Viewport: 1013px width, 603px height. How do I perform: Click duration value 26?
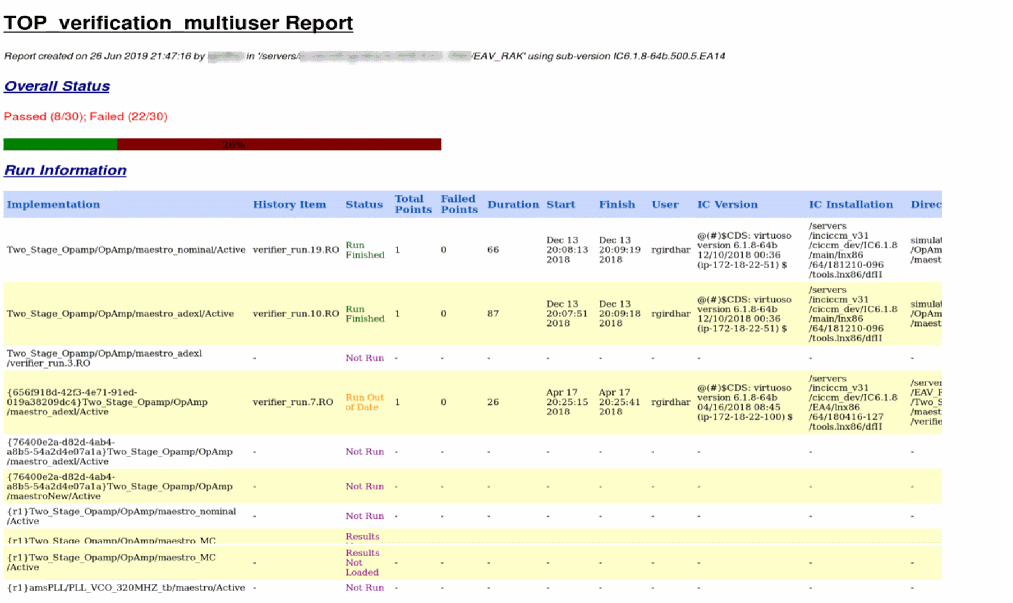pyautogui.click(x=493, y=402)
